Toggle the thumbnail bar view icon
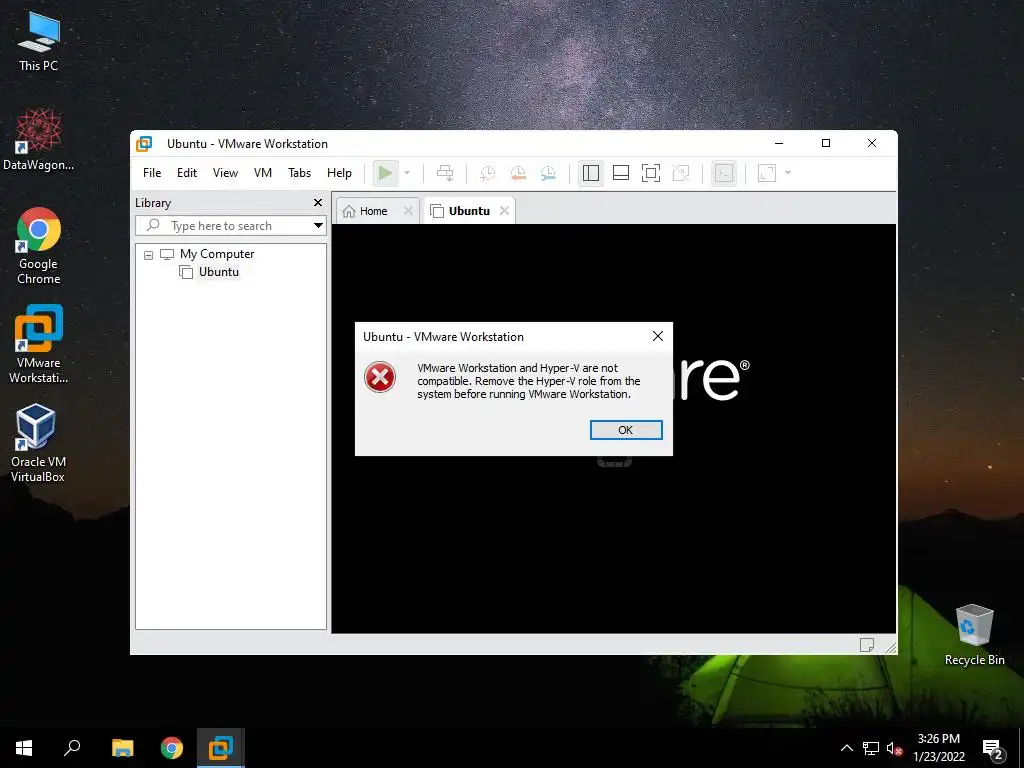Viewport: 1024px width, 768px height. pos(620,173)
